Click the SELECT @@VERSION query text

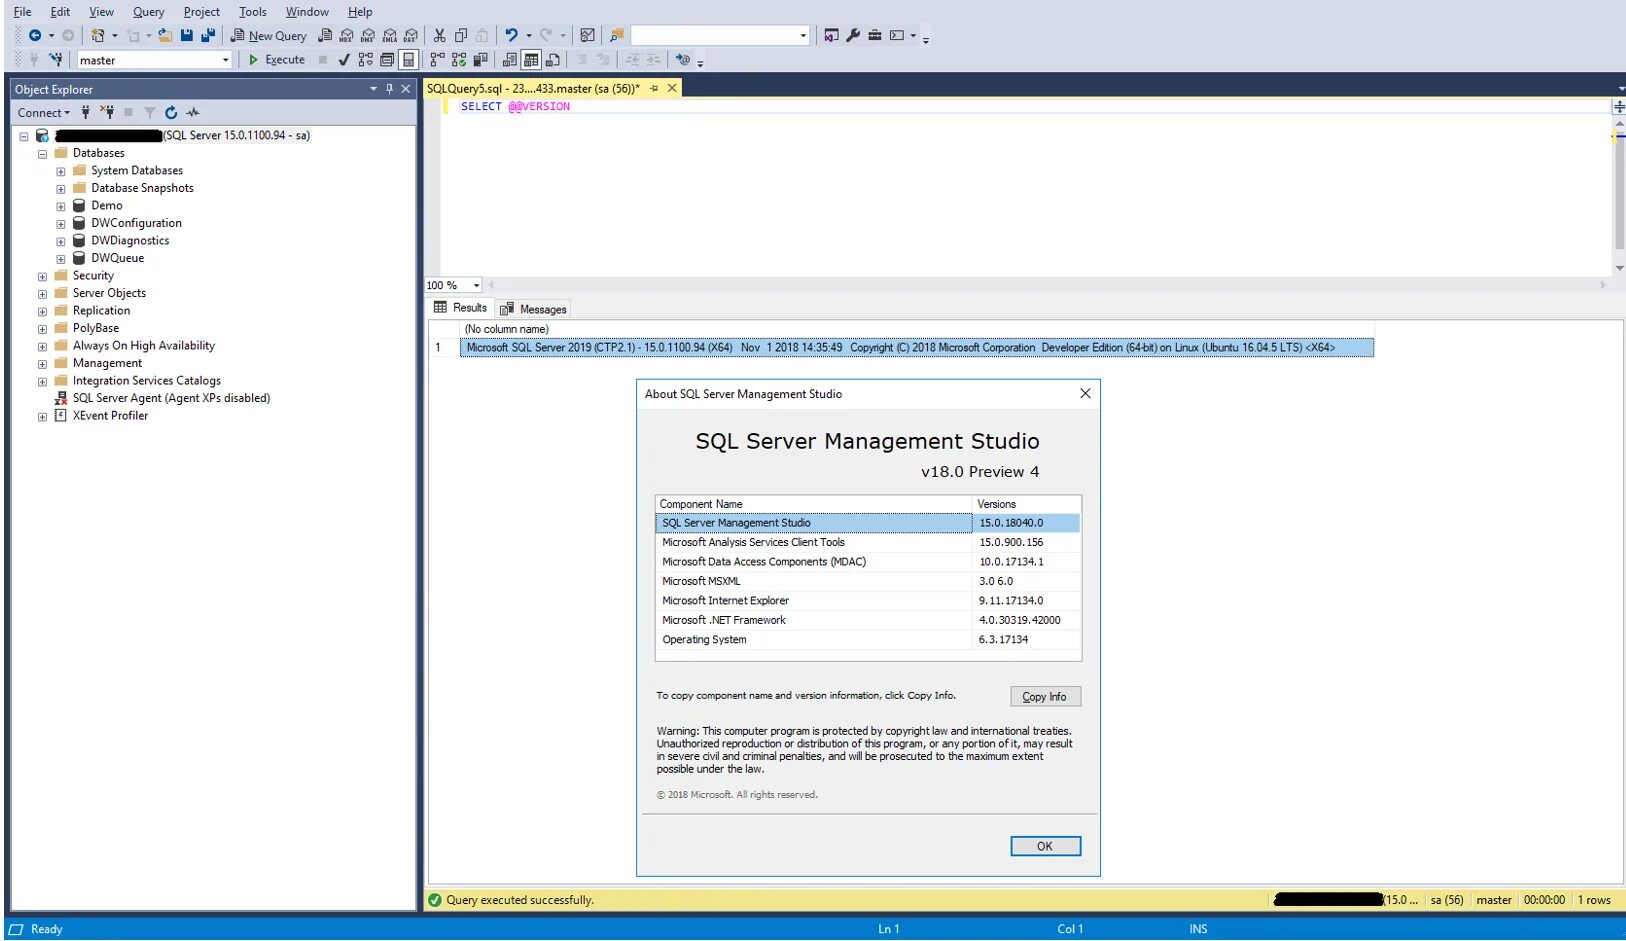515,106
